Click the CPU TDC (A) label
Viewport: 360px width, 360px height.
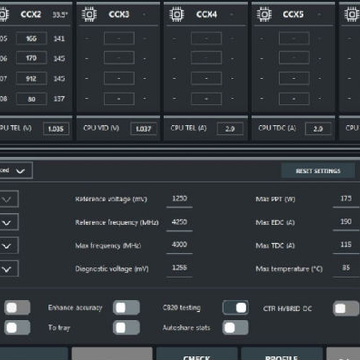(277, 128)
